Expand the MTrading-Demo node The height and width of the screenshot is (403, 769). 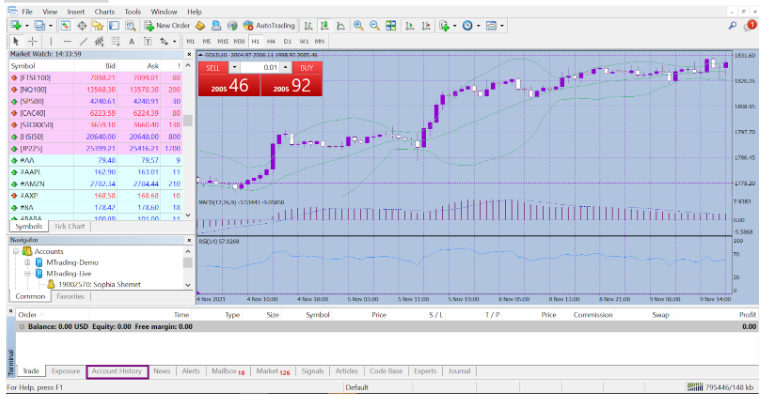(27, 263)
